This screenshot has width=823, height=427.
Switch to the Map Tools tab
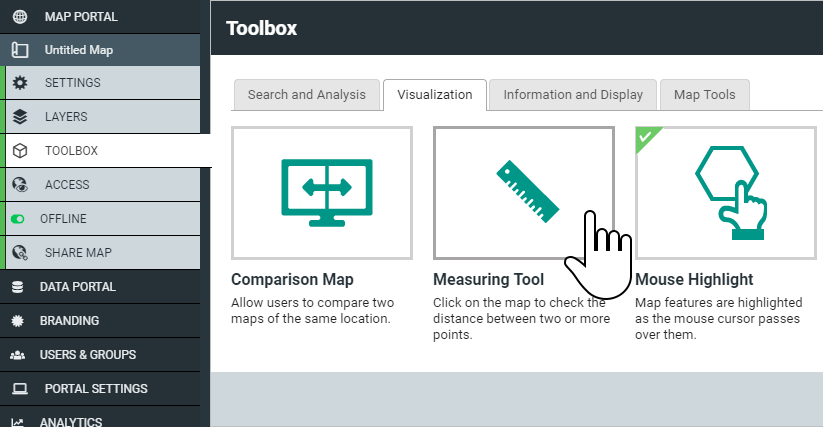[704, 95]
